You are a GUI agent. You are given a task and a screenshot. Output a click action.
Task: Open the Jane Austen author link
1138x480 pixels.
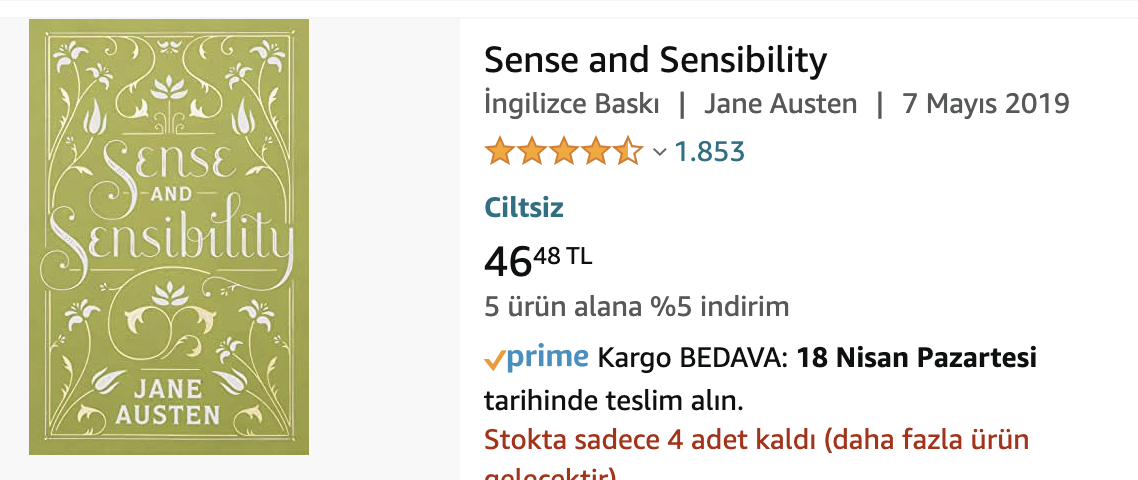pyautogui.click(x=780, y=104)
